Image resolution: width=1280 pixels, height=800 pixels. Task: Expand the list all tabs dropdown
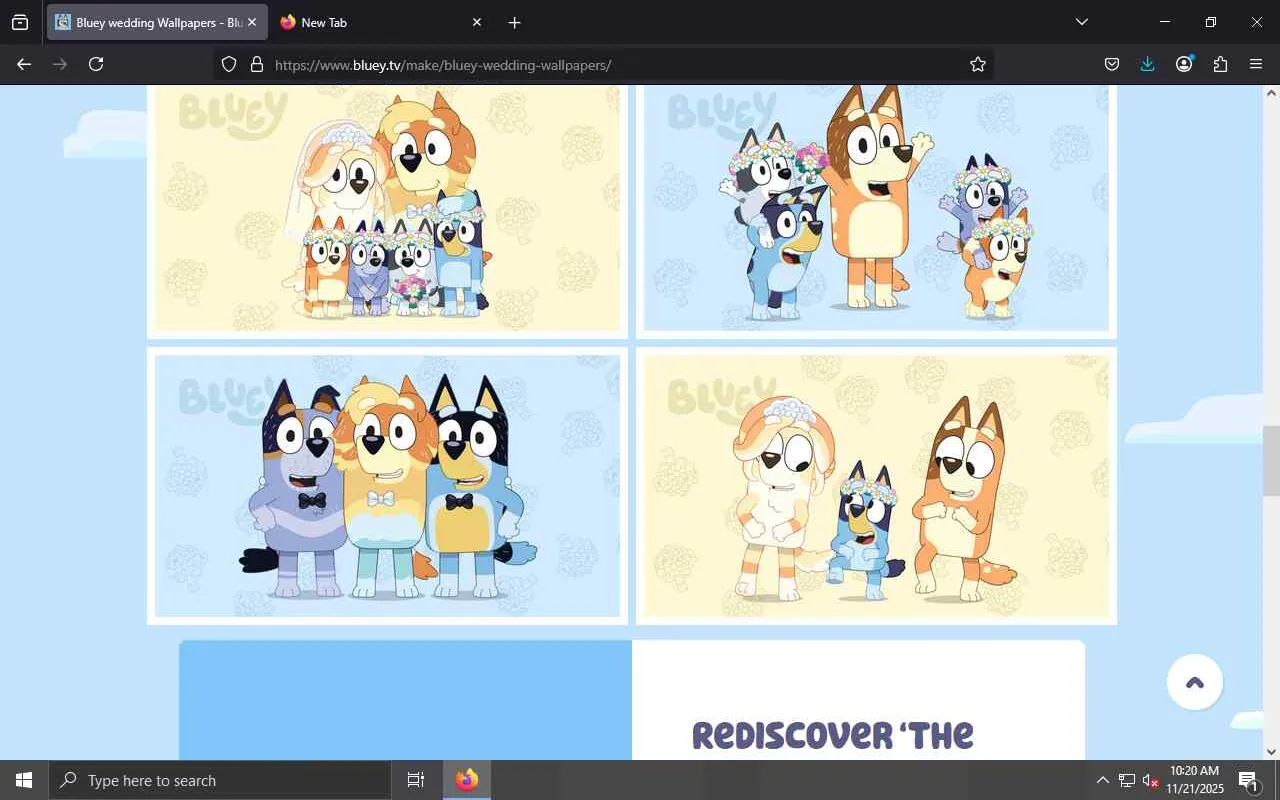[1081, 22]
